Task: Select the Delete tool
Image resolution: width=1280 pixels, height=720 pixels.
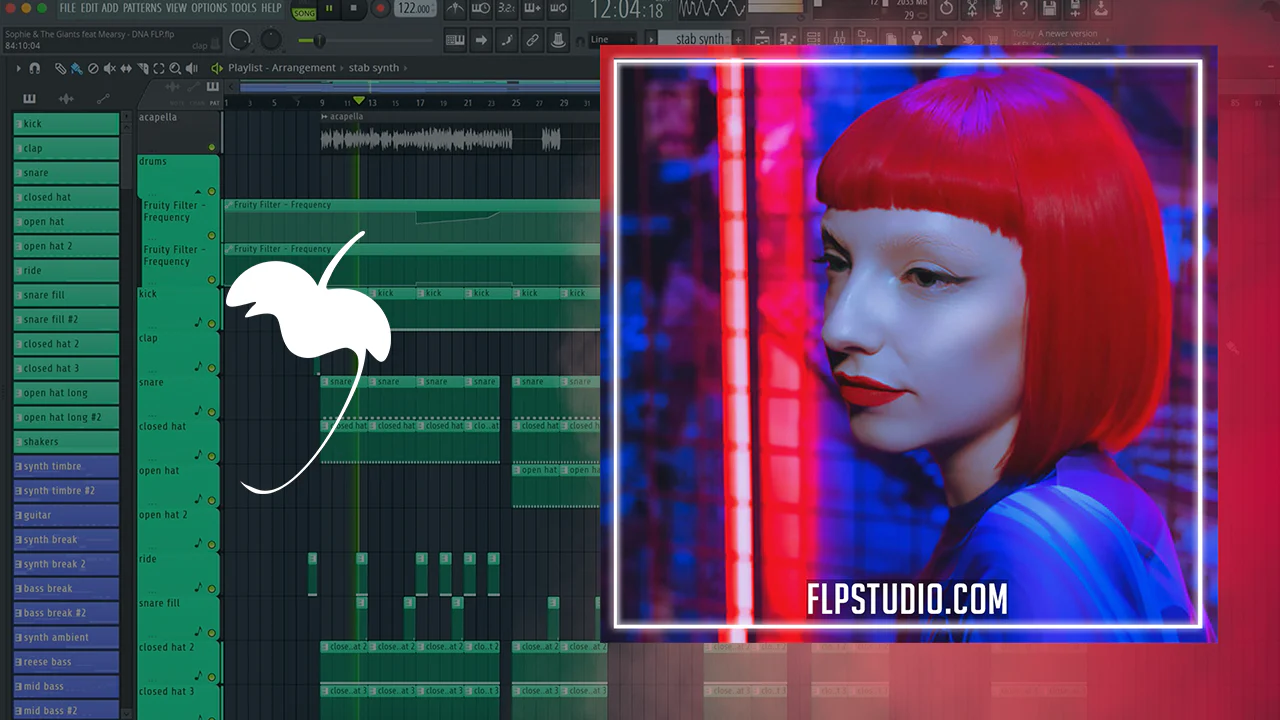Action: (93, 68)
